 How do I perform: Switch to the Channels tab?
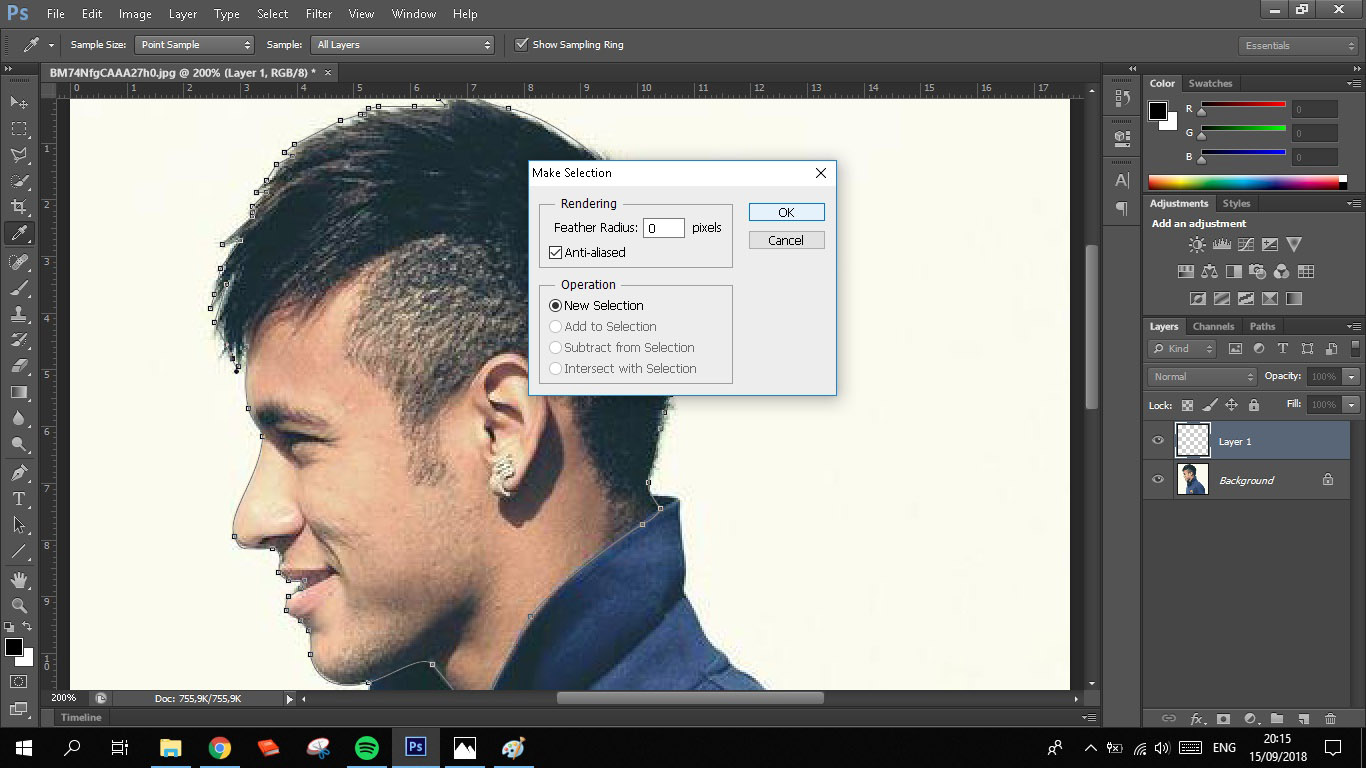click(1213, 326)
